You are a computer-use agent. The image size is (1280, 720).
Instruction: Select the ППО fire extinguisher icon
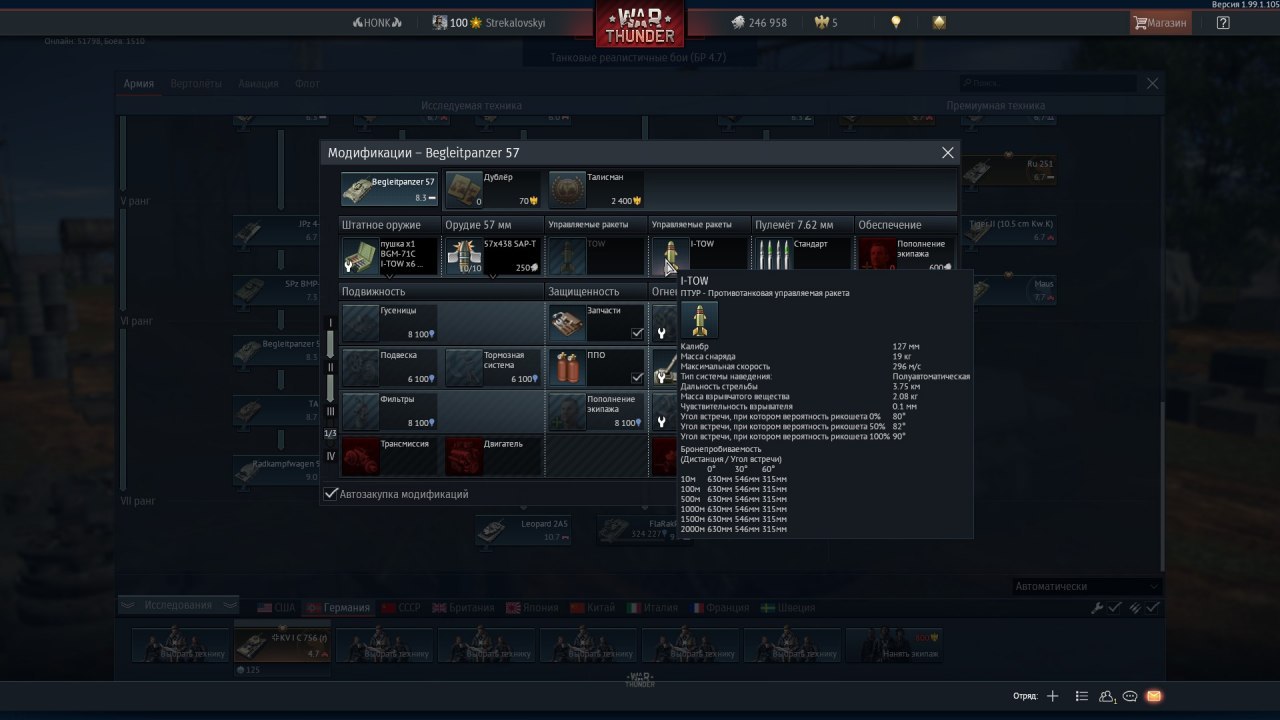[567, 367]
